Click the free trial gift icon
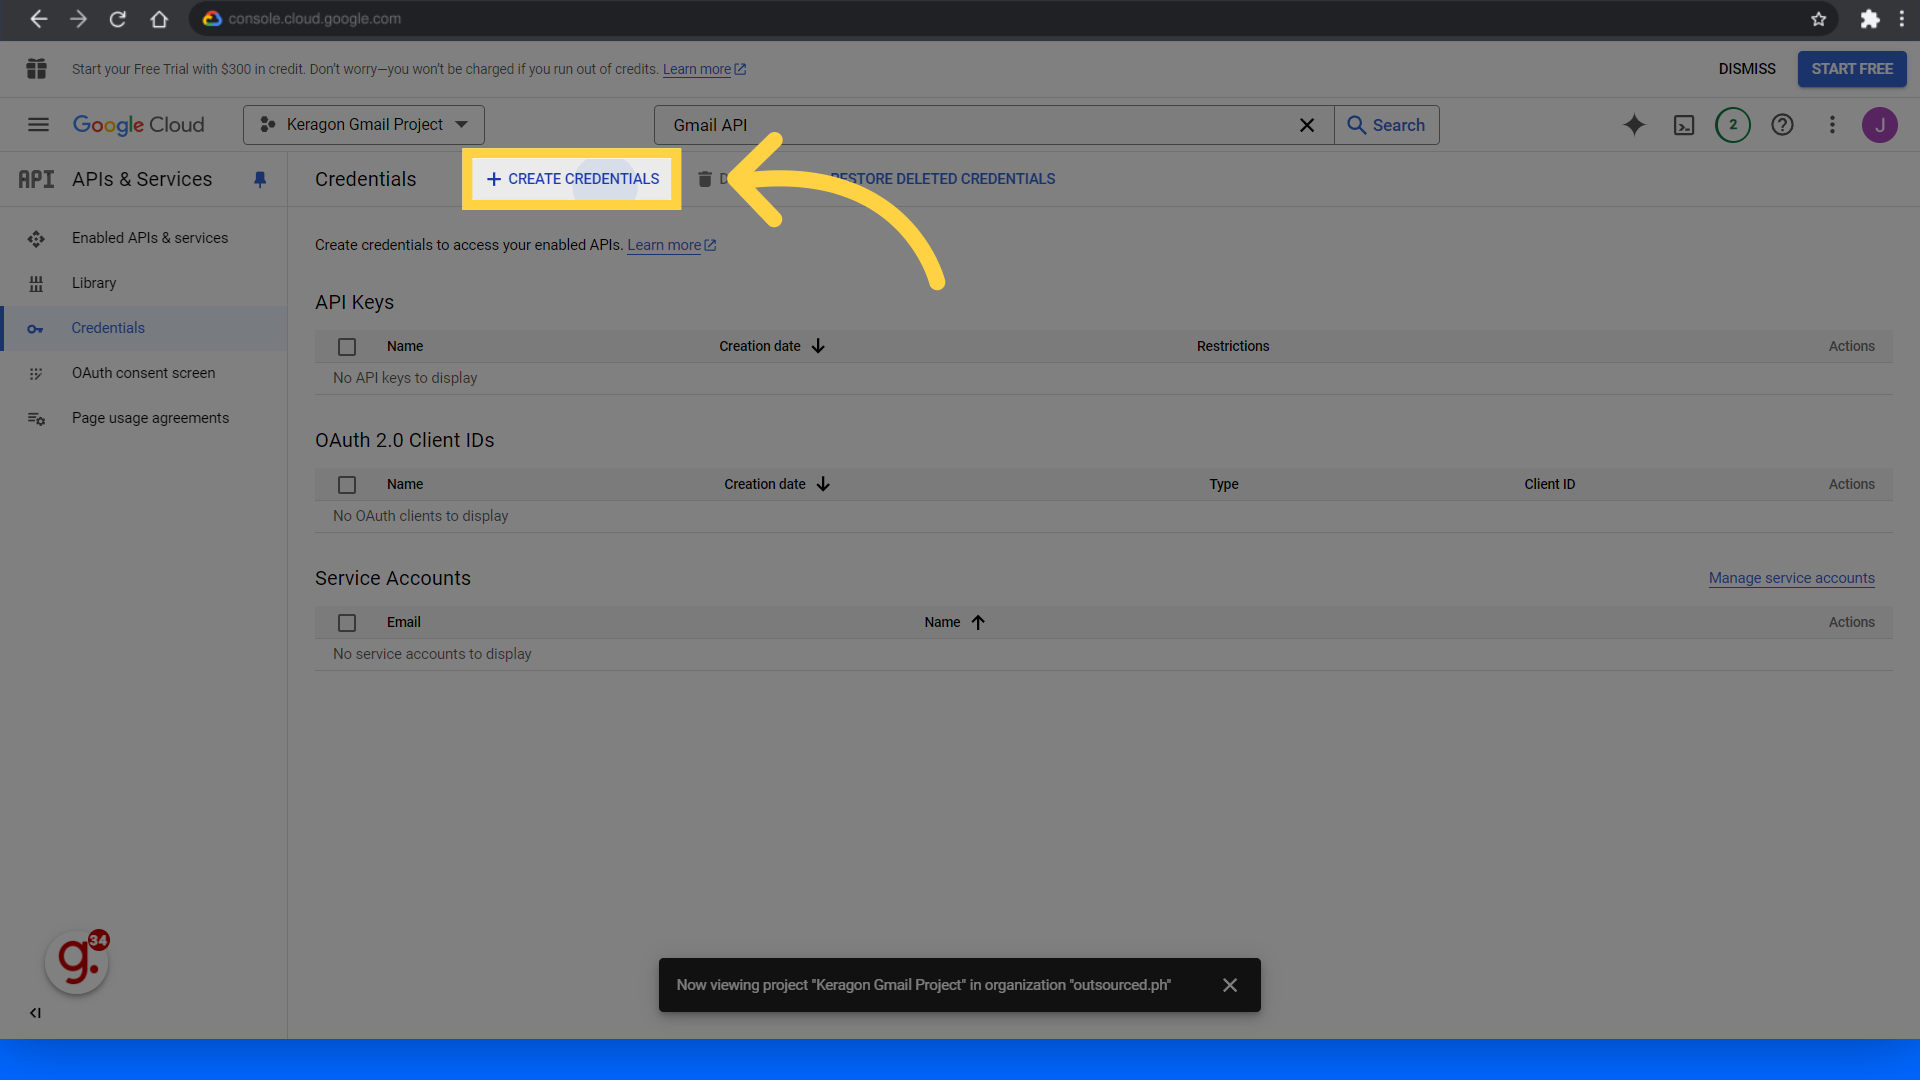The height and width of the screenshot is (1080, 1920). coord(37,69)
